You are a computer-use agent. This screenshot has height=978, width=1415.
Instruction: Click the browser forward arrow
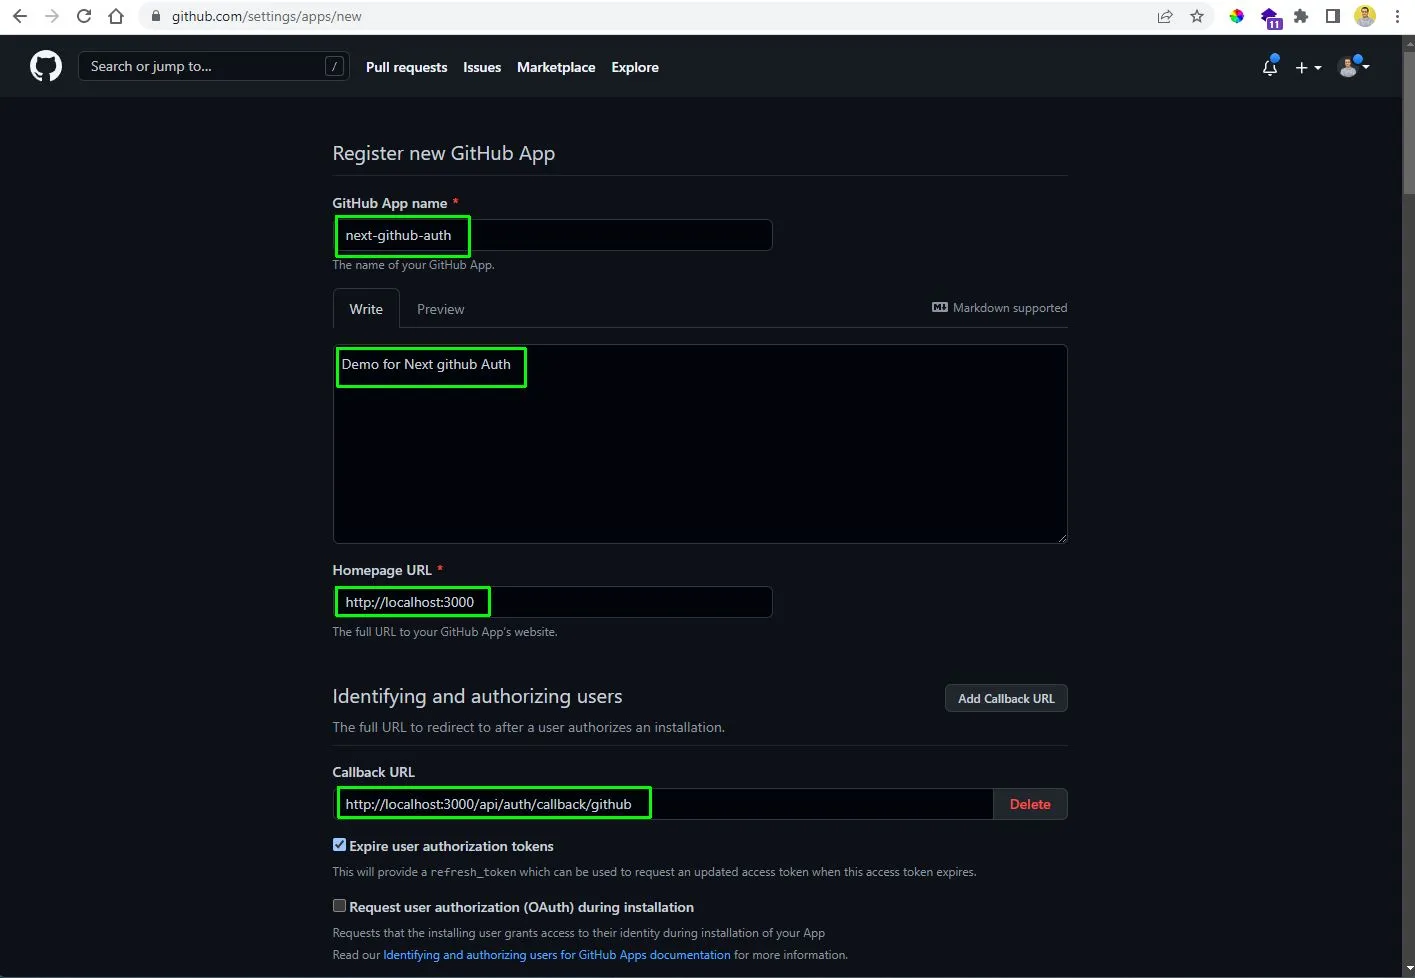click(x=52, y=16)
